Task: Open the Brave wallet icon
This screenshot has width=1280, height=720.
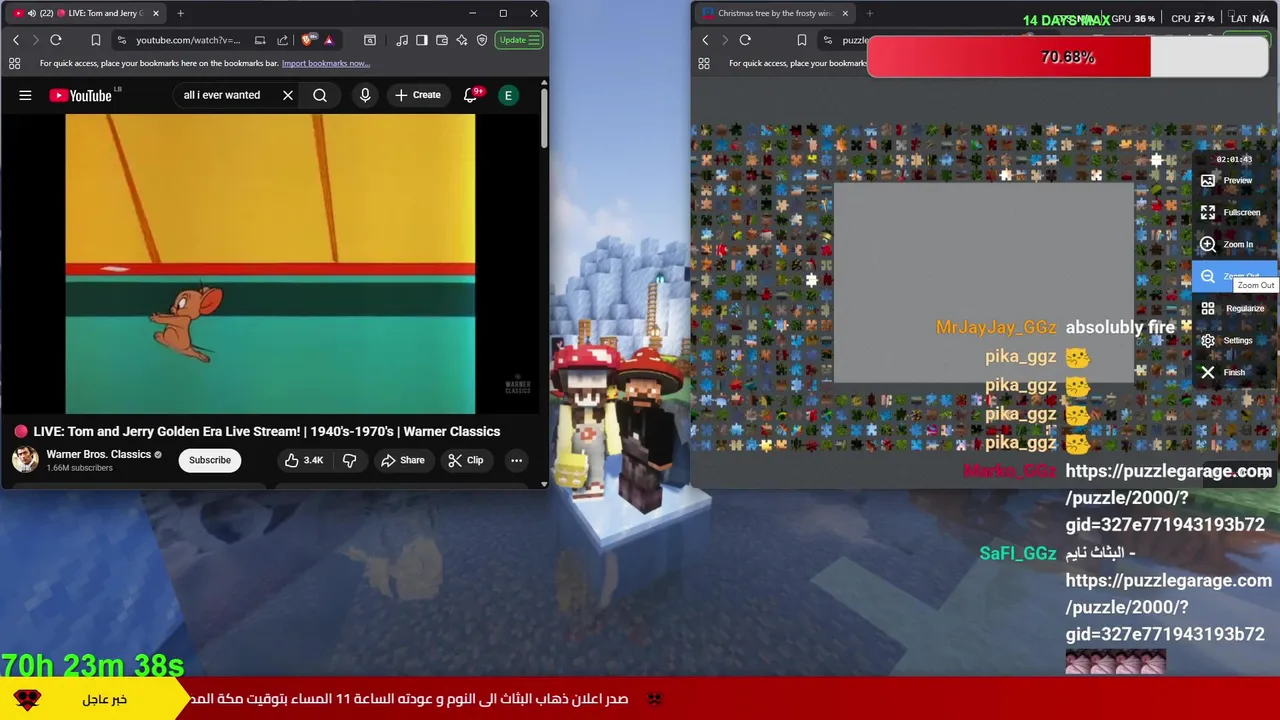Action: pos(442,40)
